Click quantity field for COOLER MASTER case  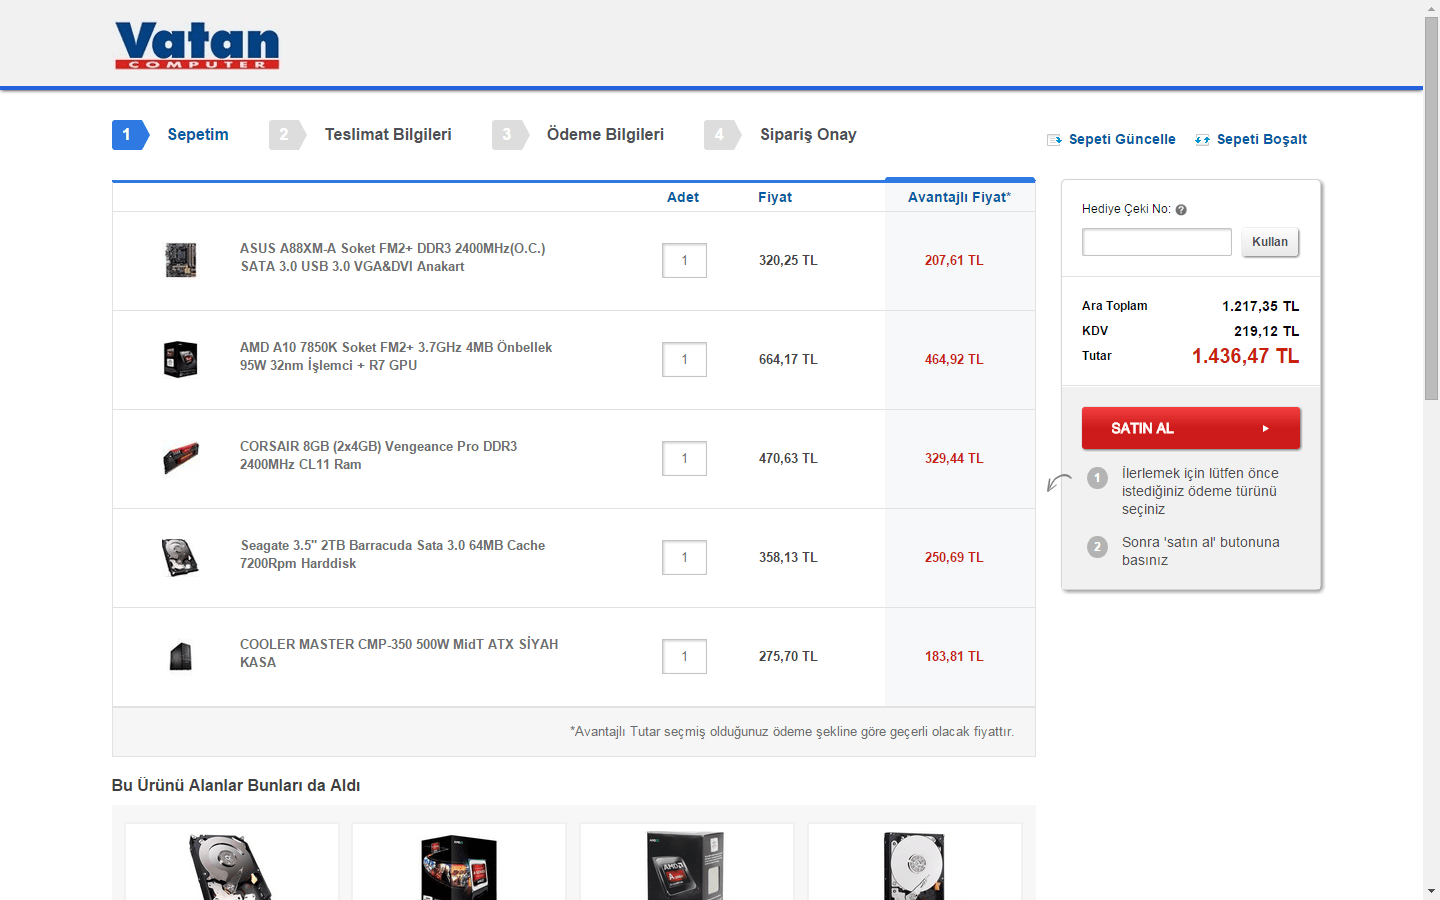[x=684, y=657]
